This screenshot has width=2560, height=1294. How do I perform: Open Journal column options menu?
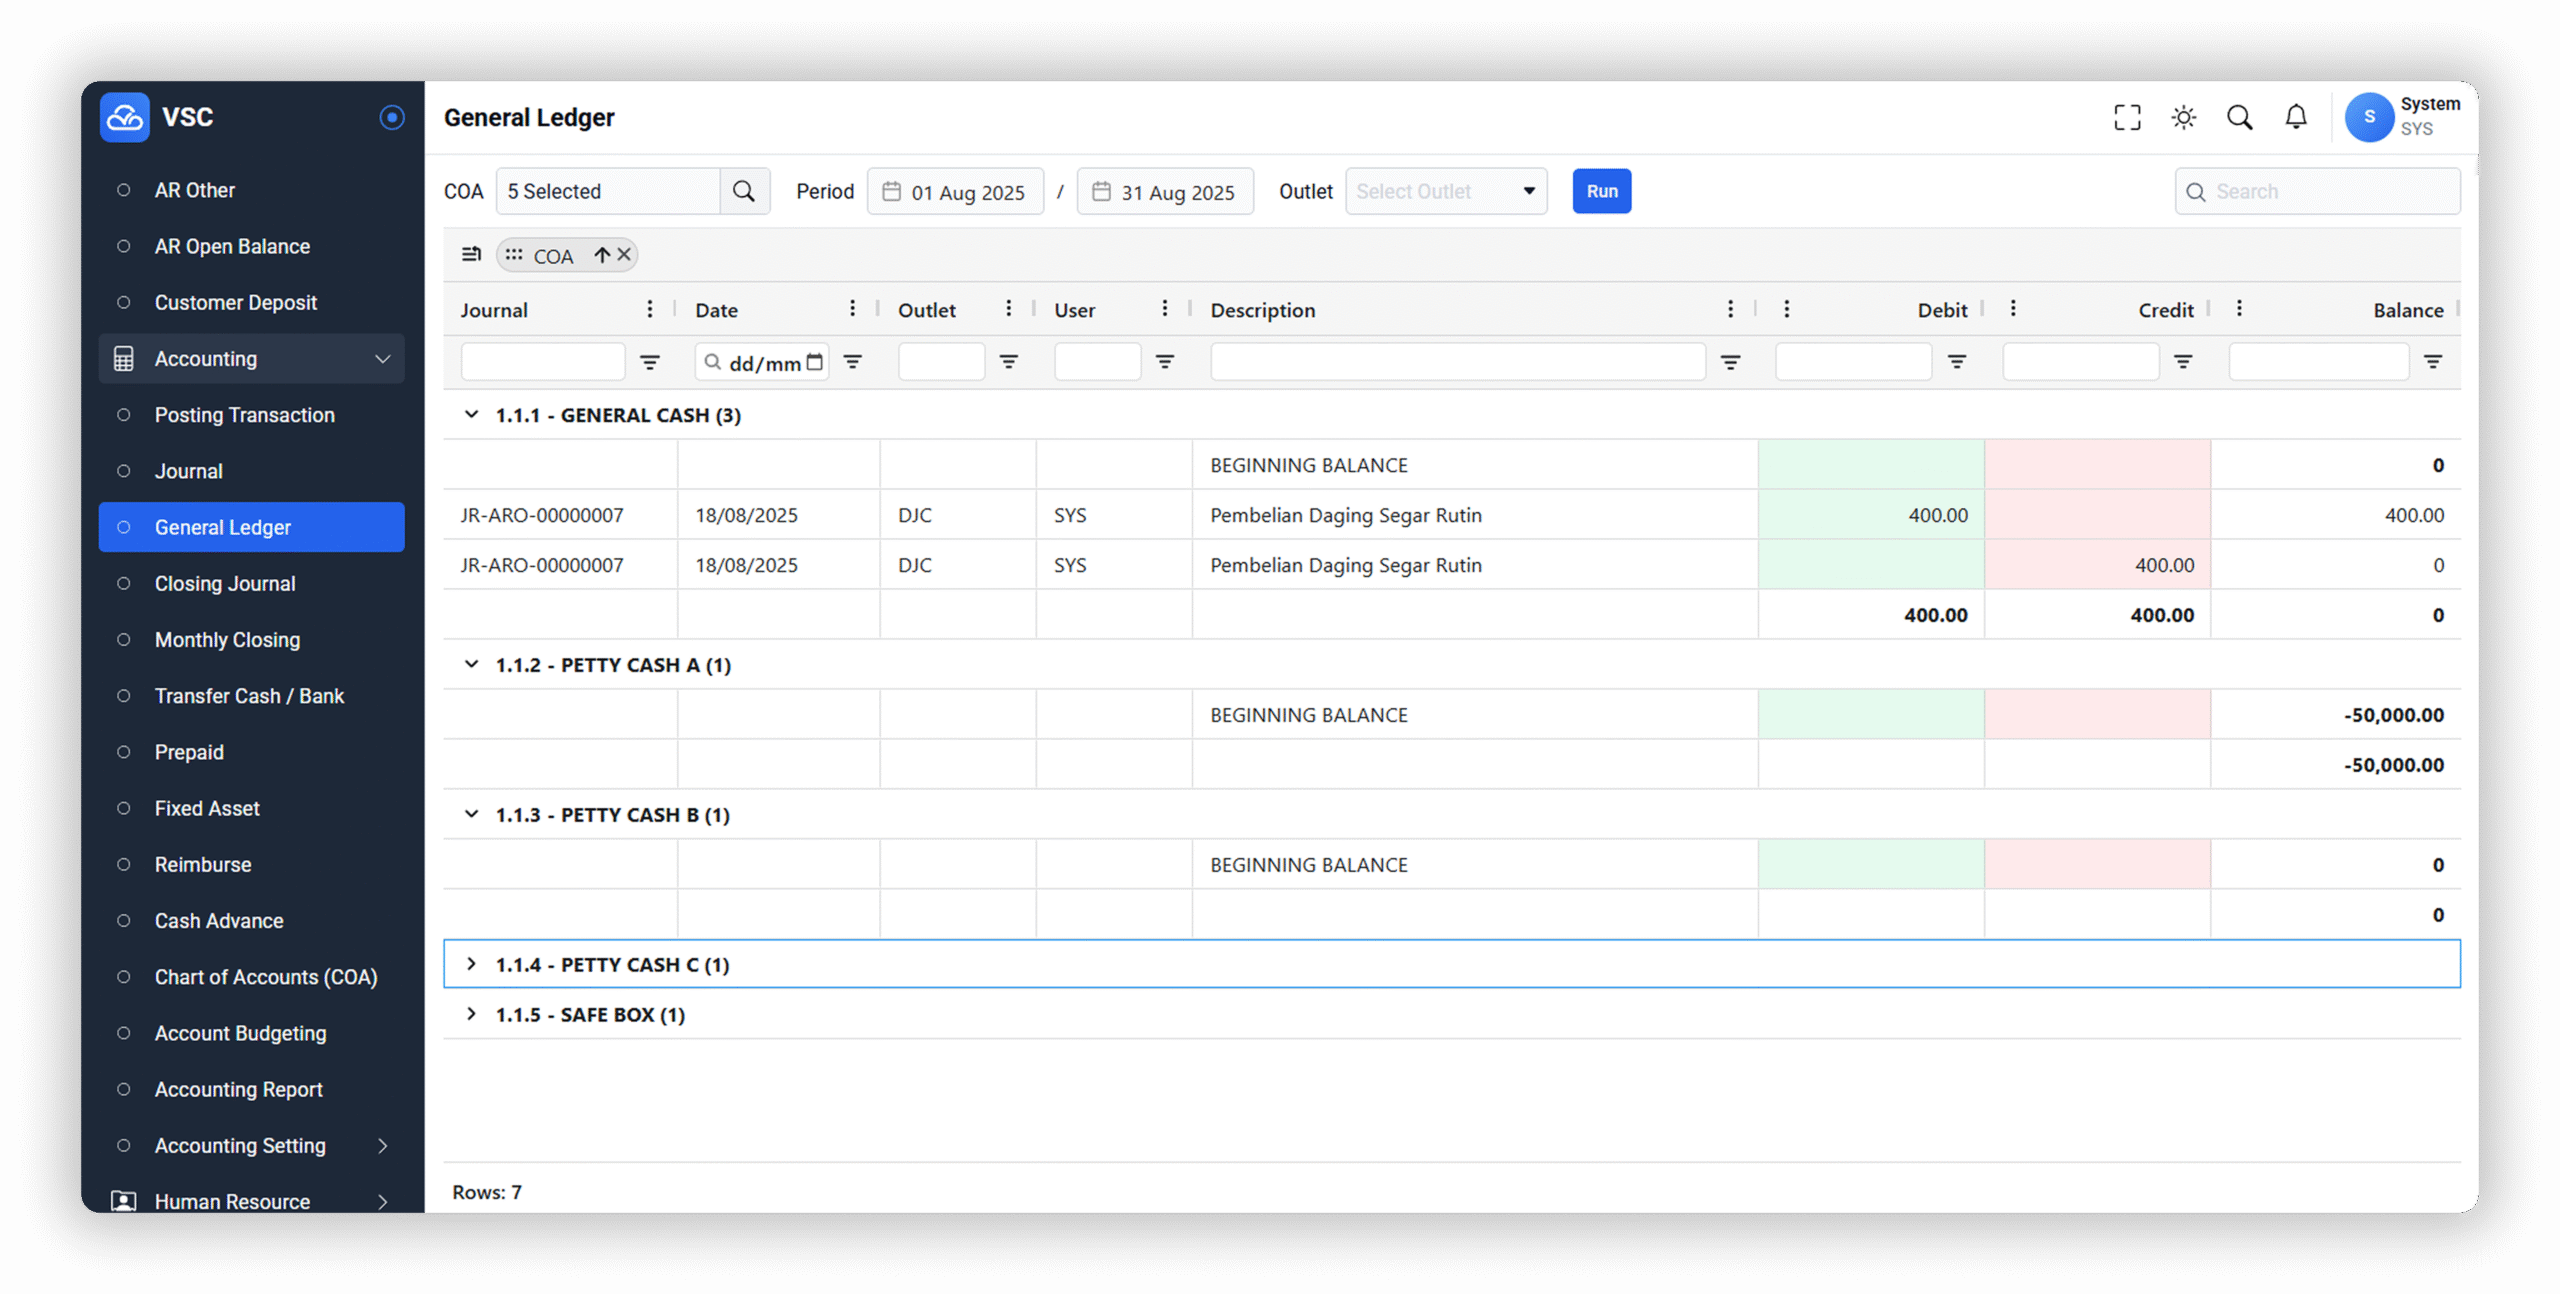(x=650, y=309)
